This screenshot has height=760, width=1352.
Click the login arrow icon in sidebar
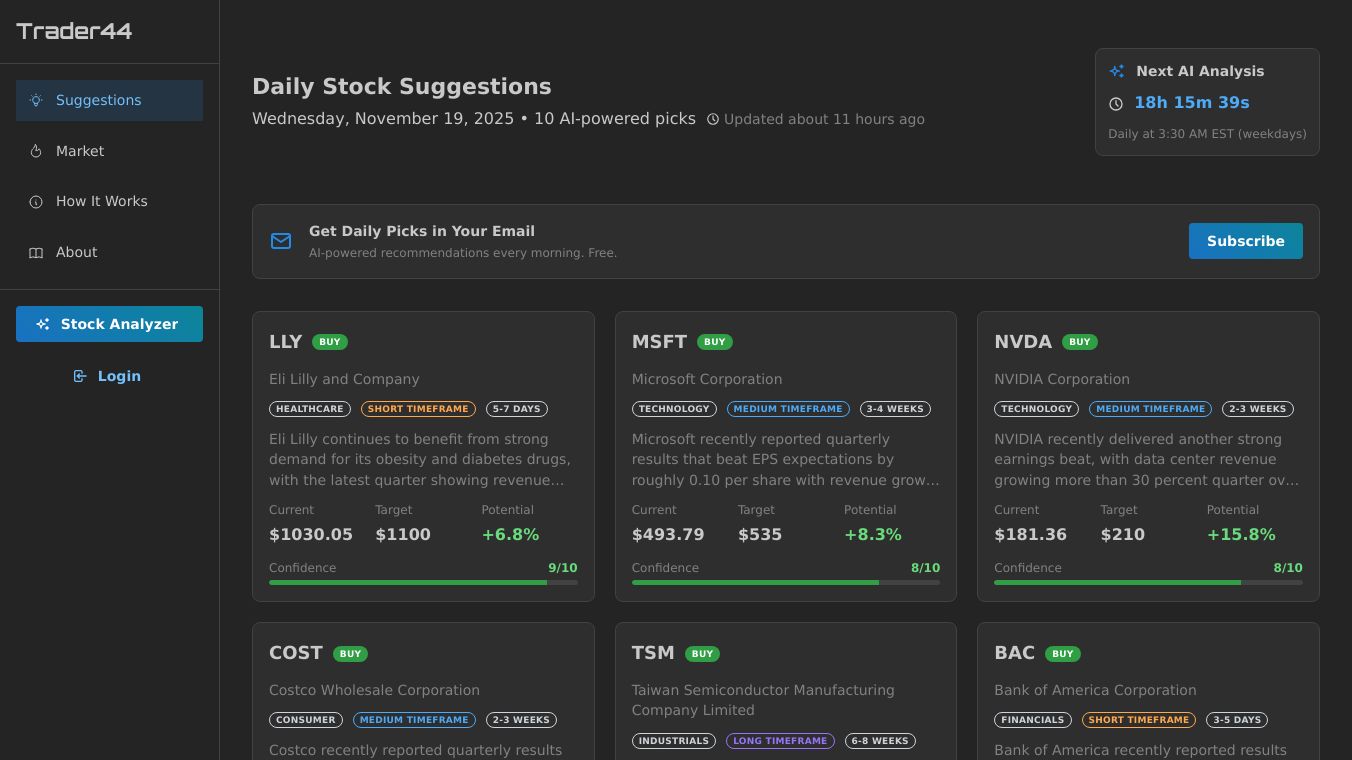point(80,376)
